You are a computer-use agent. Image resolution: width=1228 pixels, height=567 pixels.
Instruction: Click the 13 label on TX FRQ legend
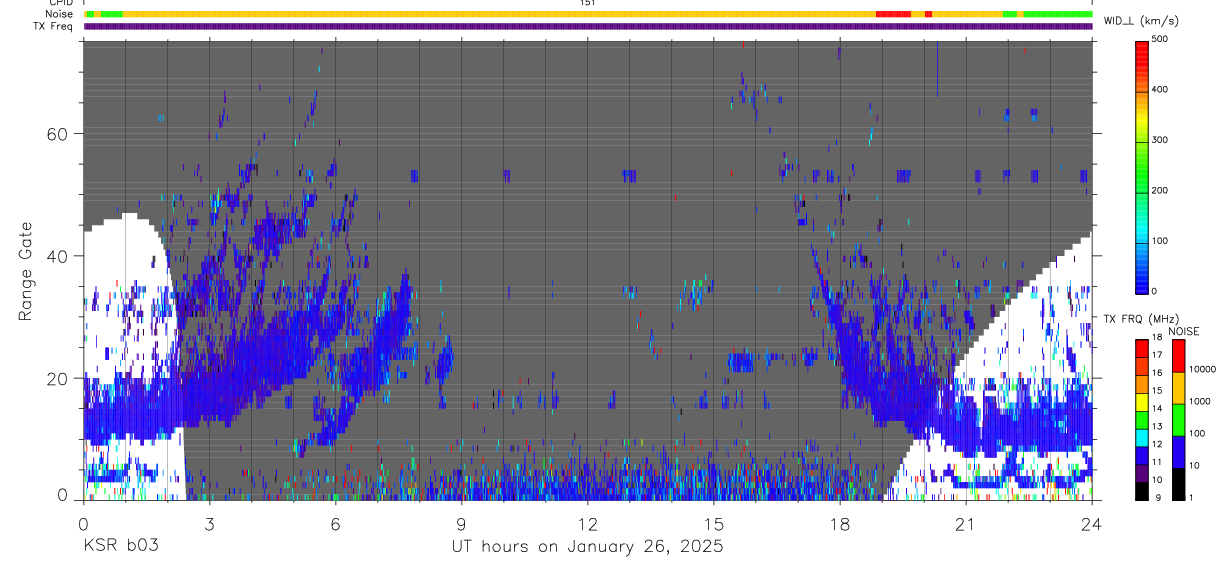click(1157, 426)
